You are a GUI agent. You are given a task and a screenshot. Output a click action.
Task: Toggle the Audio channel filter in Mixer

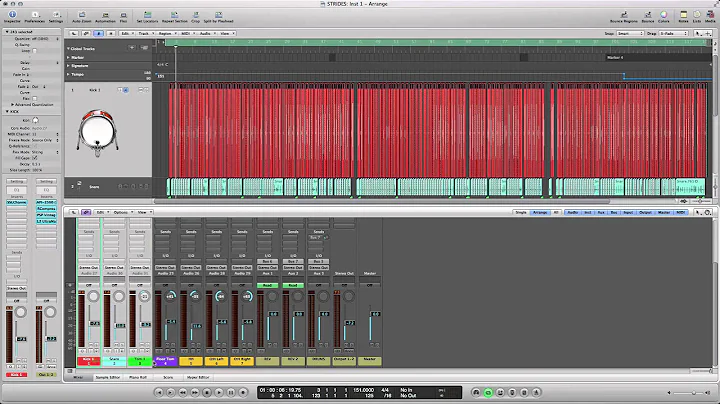573,213
